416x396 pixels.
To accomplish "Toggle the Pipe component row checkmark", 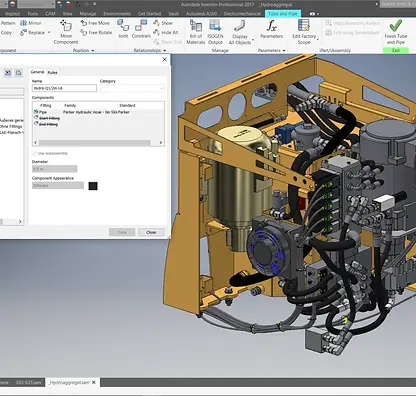I will 36,112.
